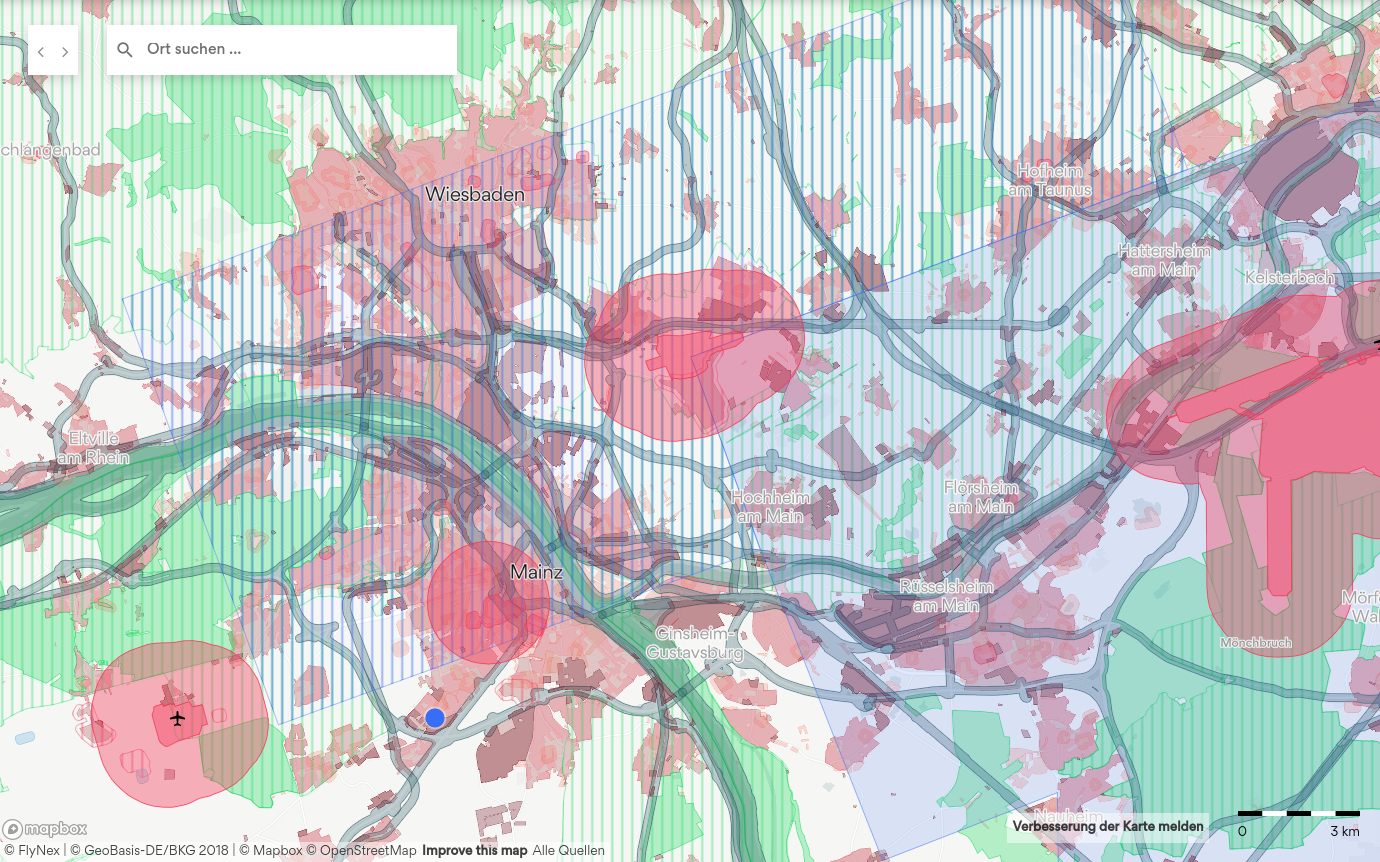Select the Mainz city label
Screen dimensions: 1380x862
point(536,573)
